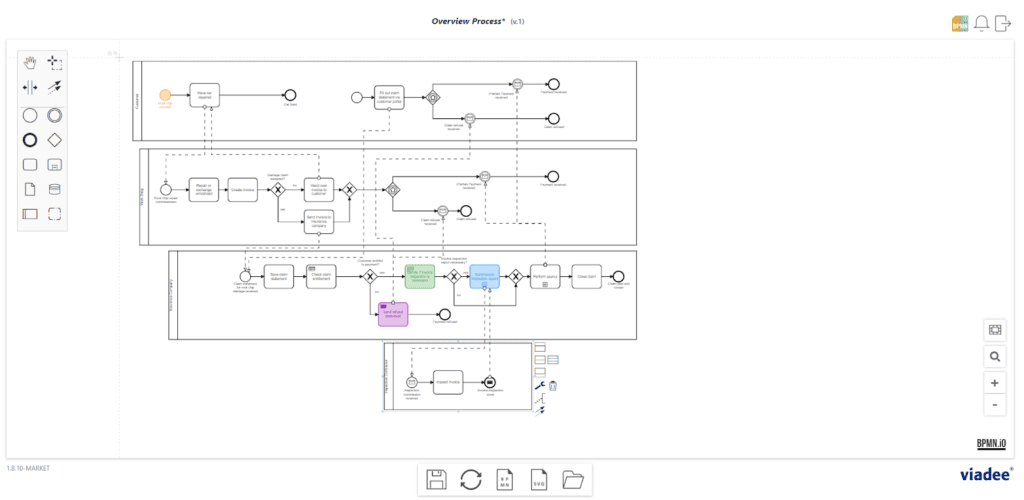Delete the selected pool via trash icon
The image size is (1024, 500).
point(552,386)
